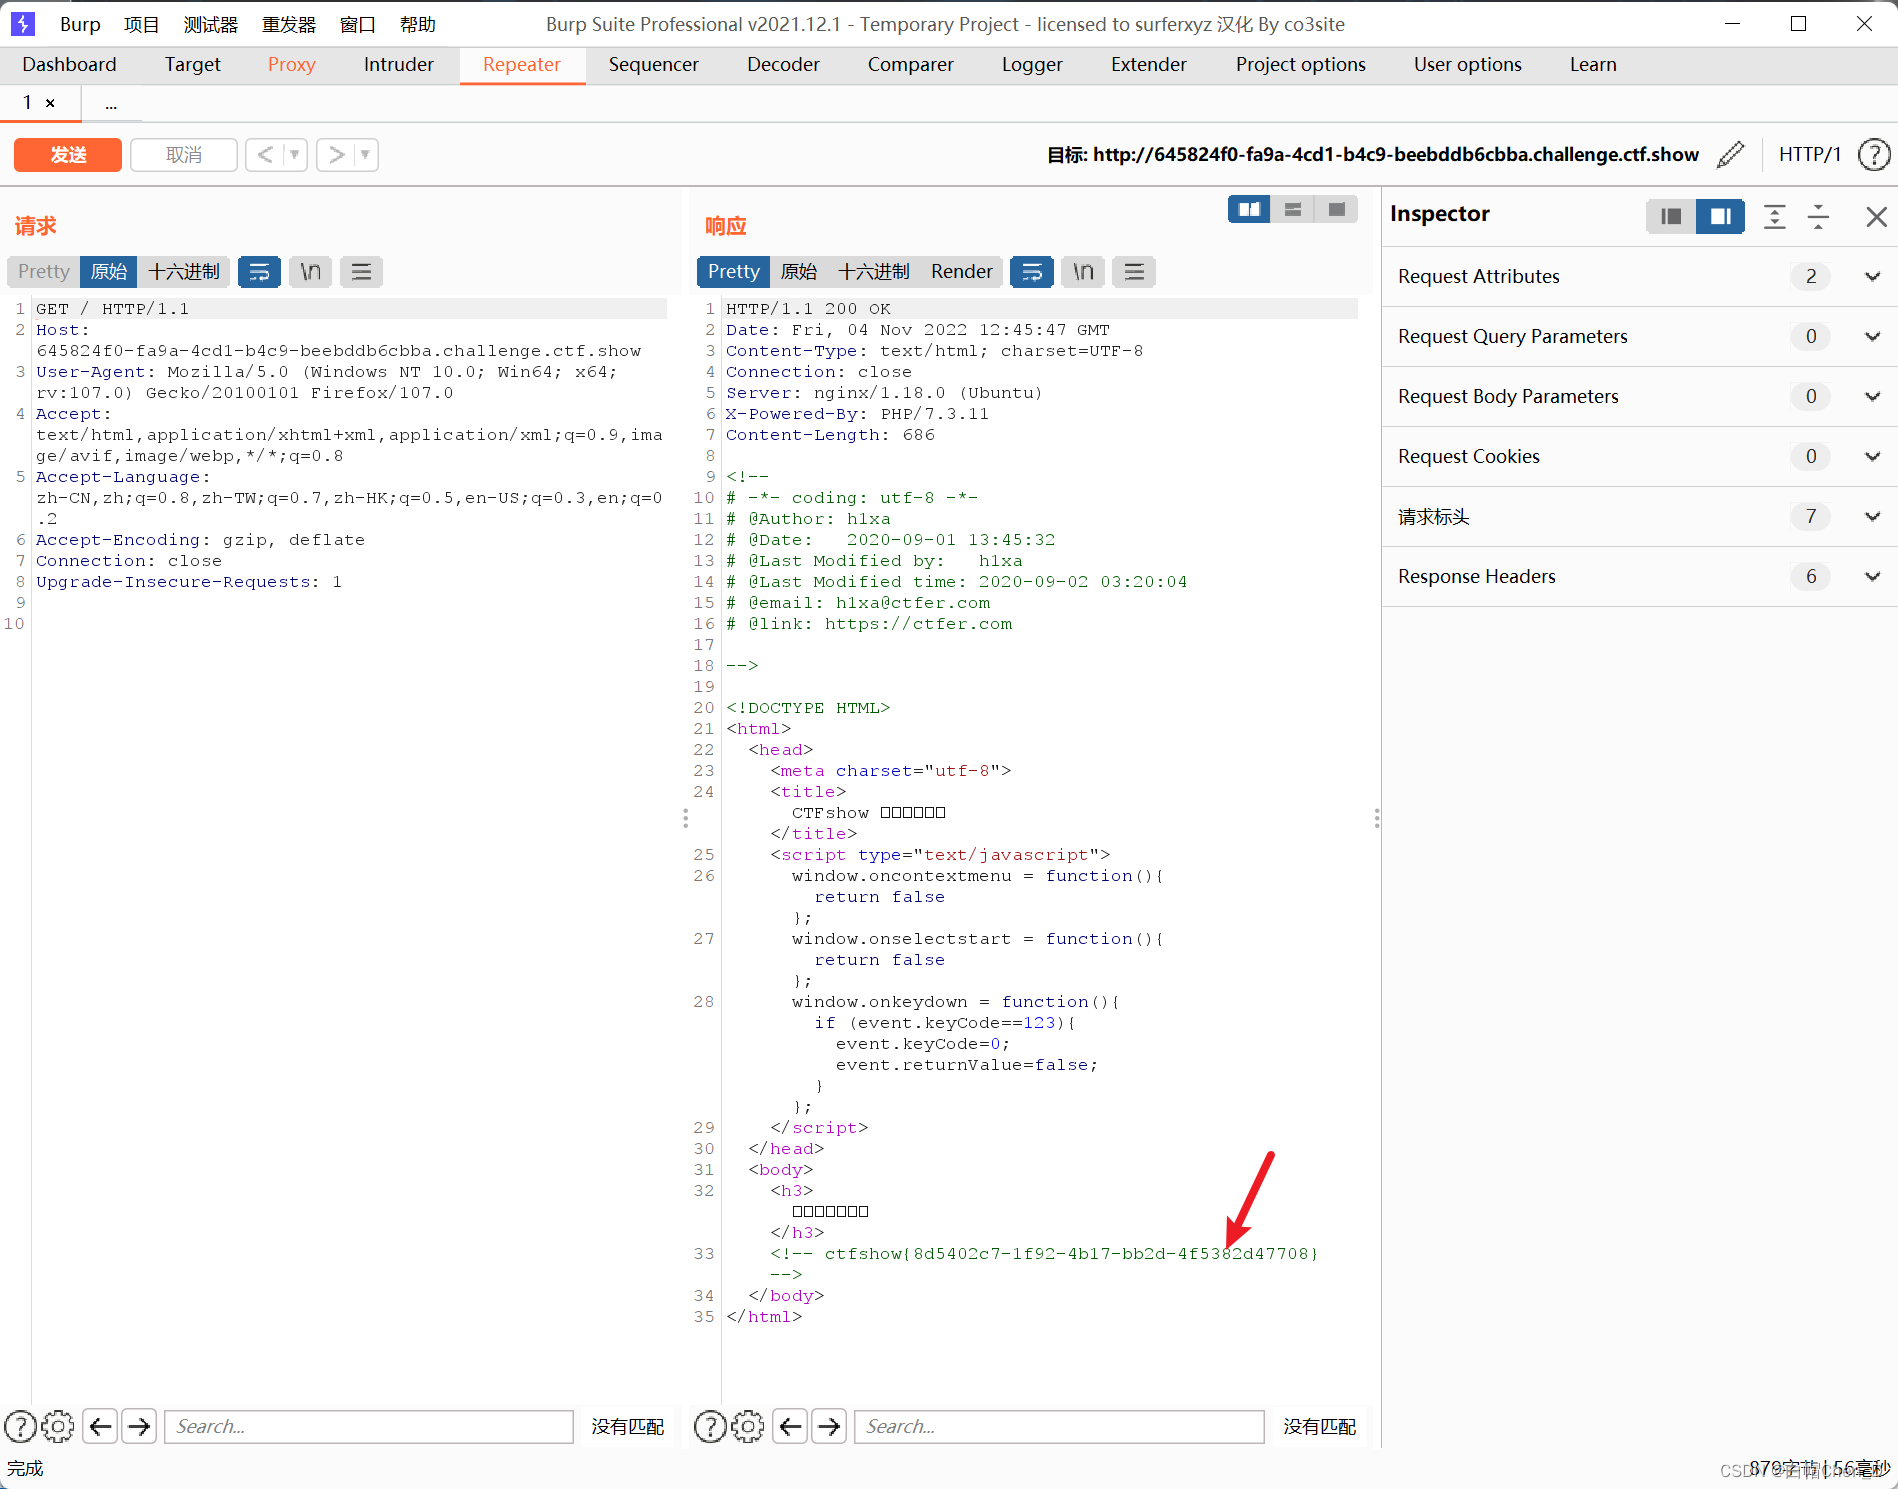Open the 测试器 menu
The image size is (1898, 1489).
pos(210,24)
